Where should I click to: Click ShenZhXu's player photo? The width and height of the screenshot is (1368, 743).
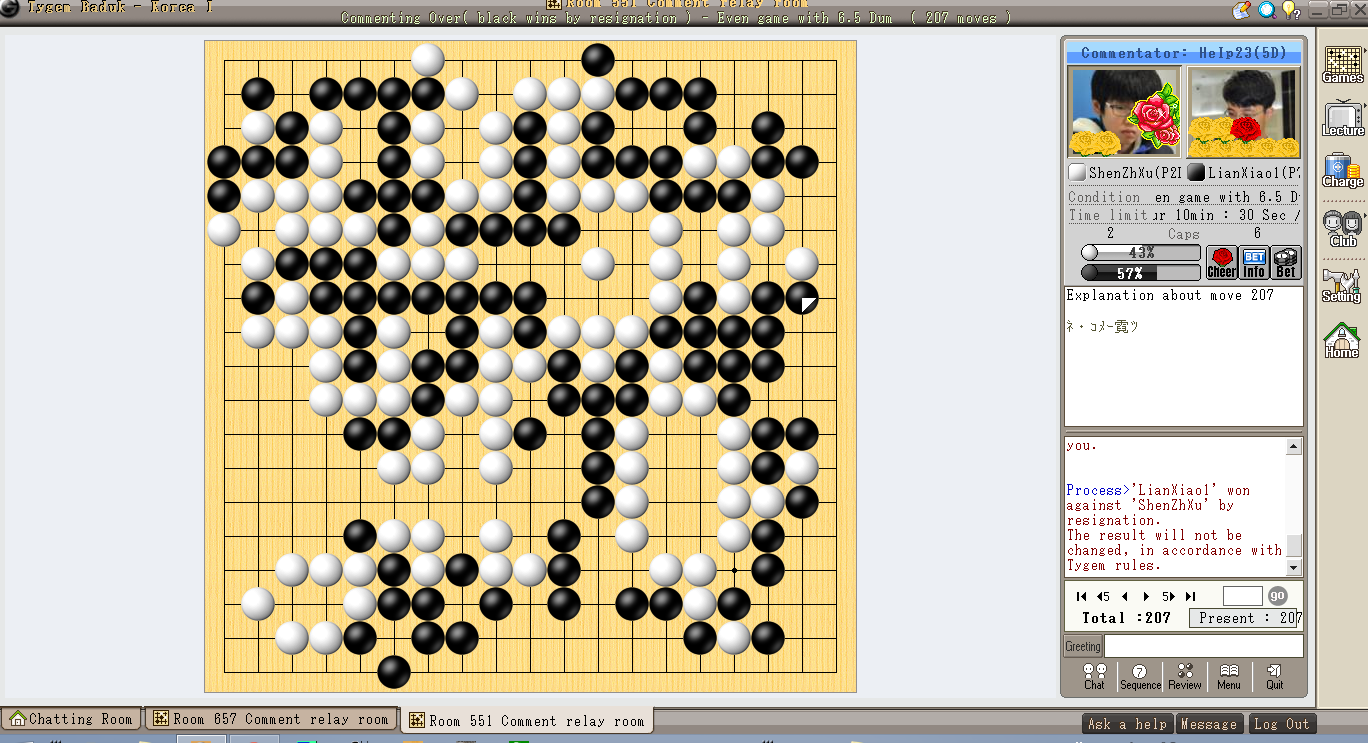[x=1124, y=112]
